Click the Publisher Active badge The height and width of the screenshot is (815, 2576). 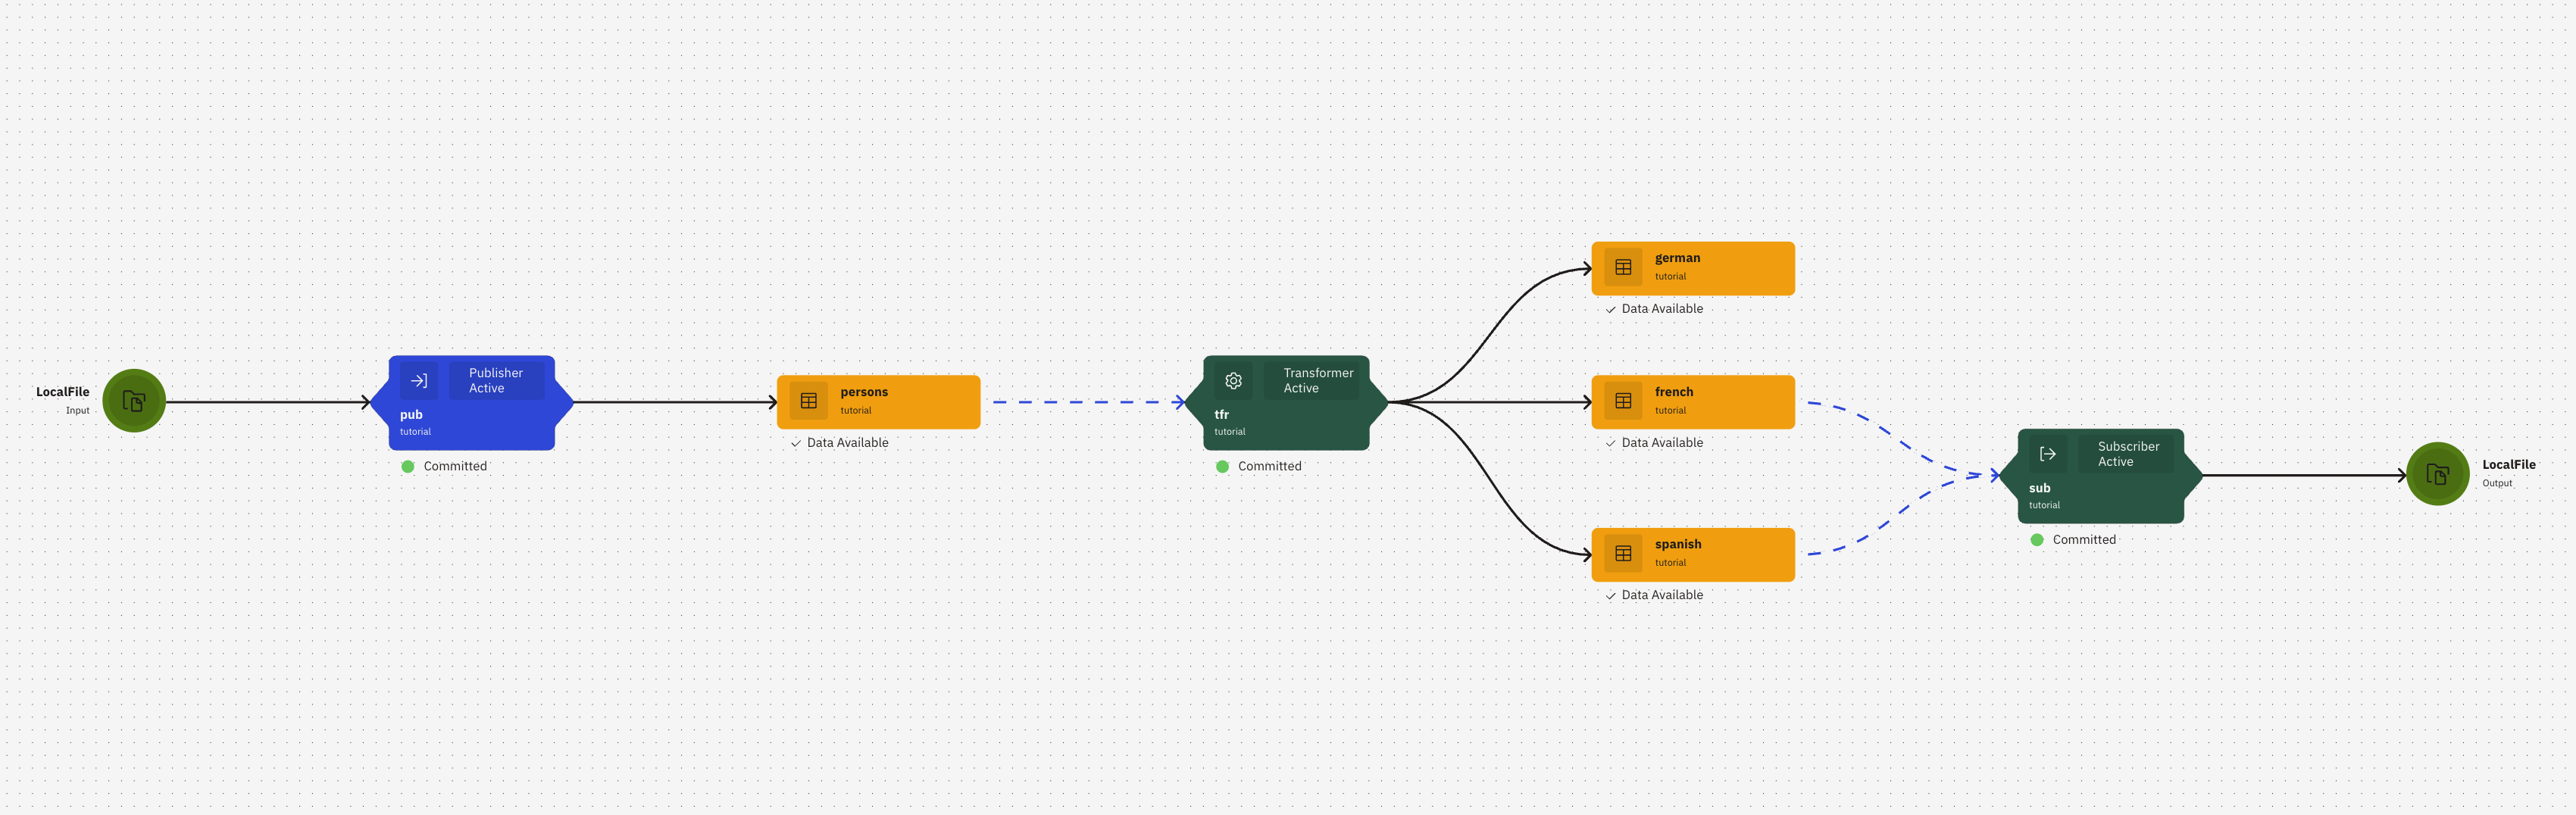[497, 380]
